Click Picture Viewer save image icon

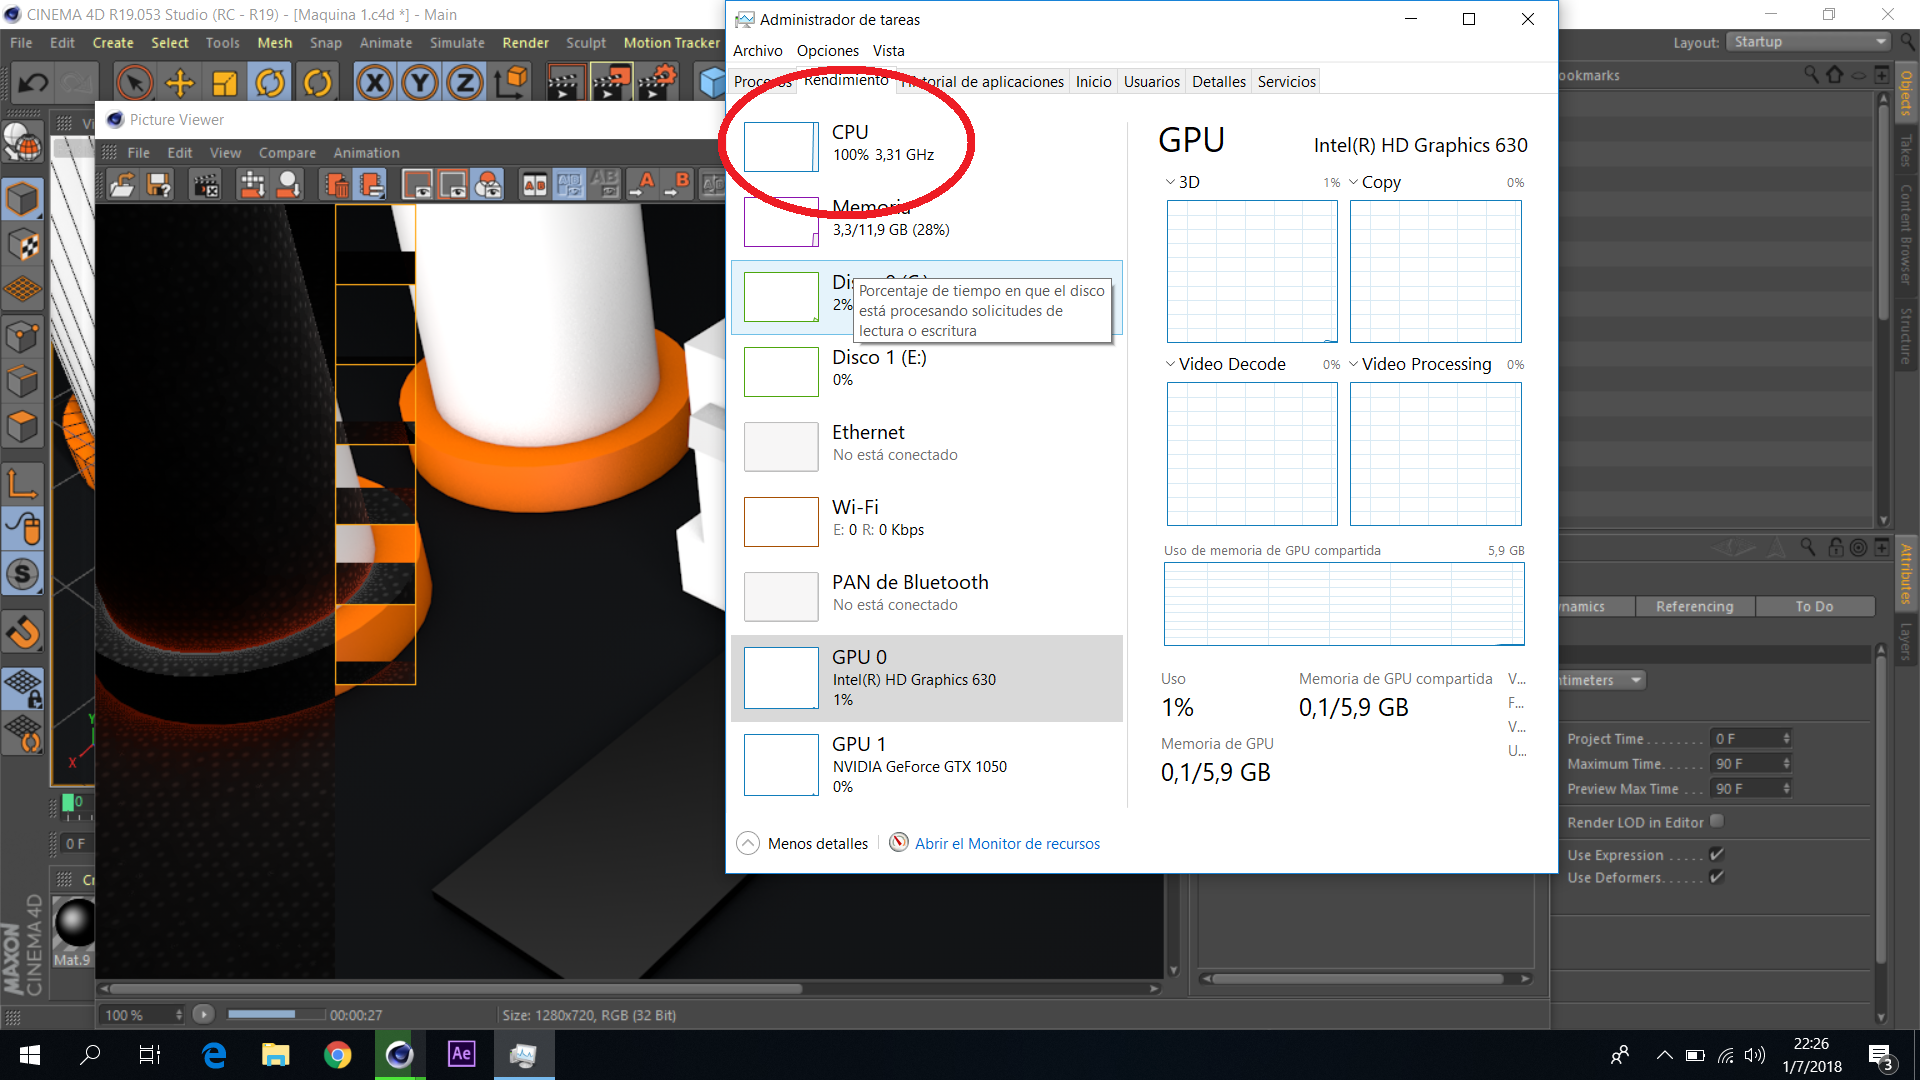coord(159,185)
